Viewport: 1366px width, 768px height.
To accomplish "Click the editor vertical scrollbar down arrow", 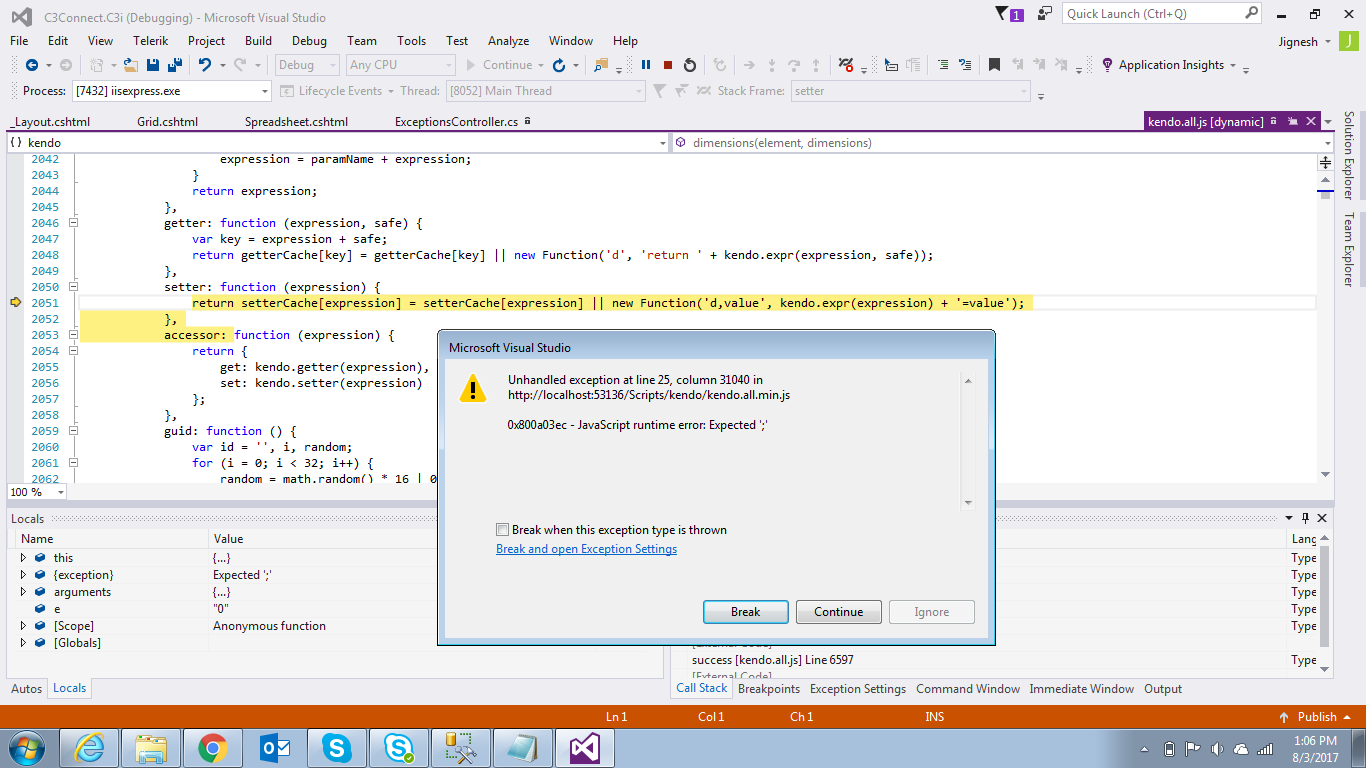I will pos(1326,474).
